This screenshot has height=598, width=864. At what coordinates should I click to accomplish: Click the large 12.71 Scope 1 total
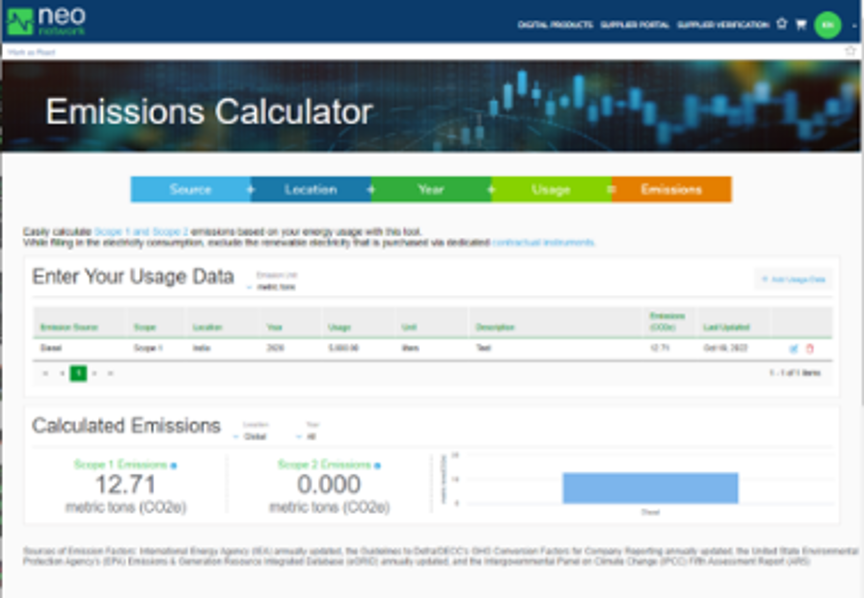point(126,484)
